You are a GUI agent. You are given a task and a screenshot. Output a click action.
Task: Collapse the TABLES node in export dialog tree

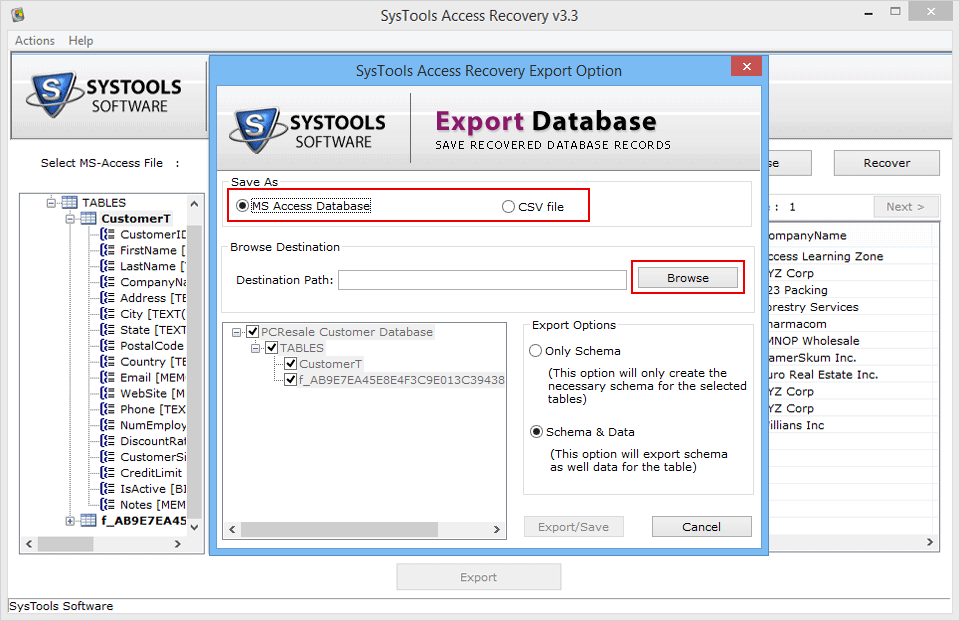tap(255, 348)
